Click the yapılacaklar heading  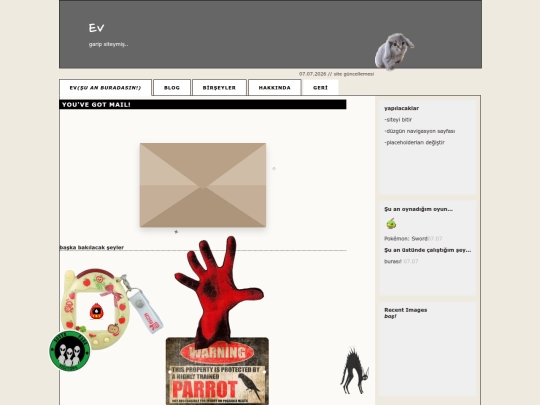(402, 108)
